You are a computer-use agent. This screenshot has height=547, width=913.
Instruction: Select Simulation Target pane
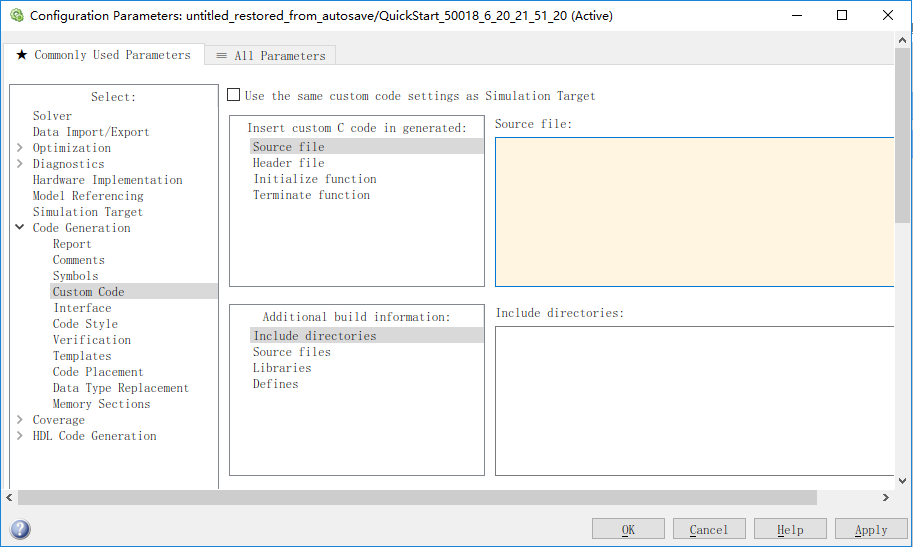click(x=87, y=212)
